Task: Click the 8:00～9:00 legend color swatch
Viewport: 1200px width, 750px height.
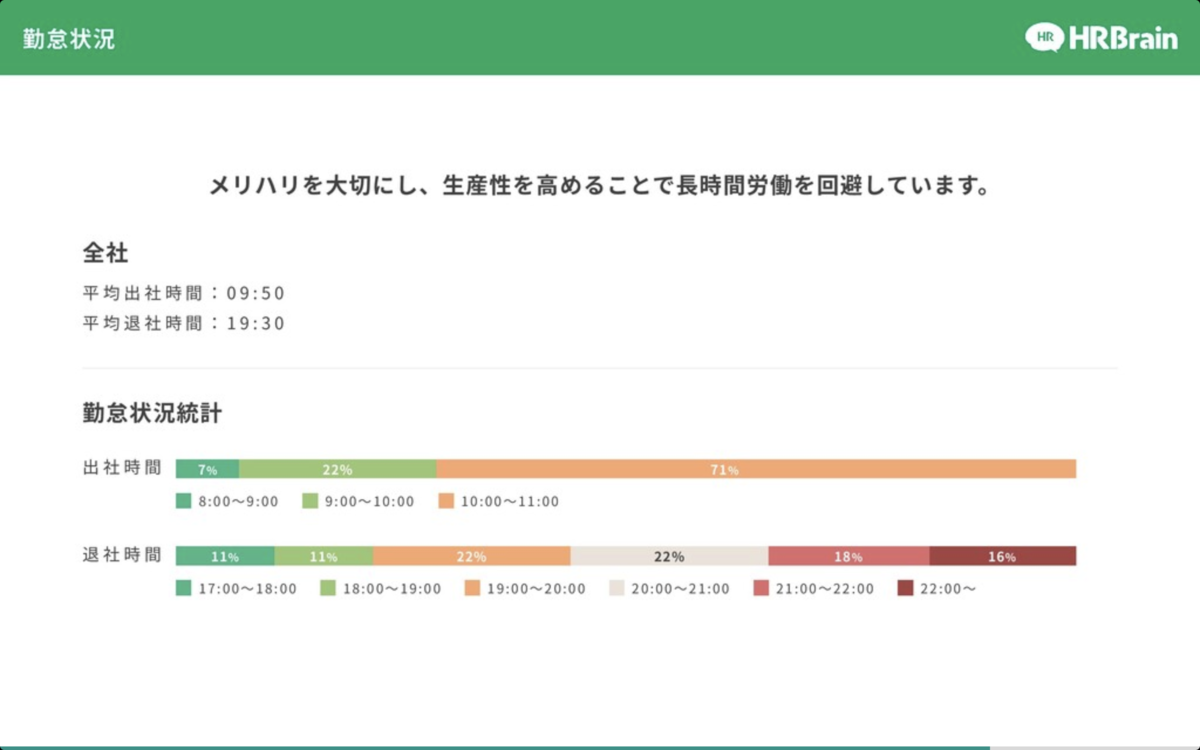Action: 183,501
